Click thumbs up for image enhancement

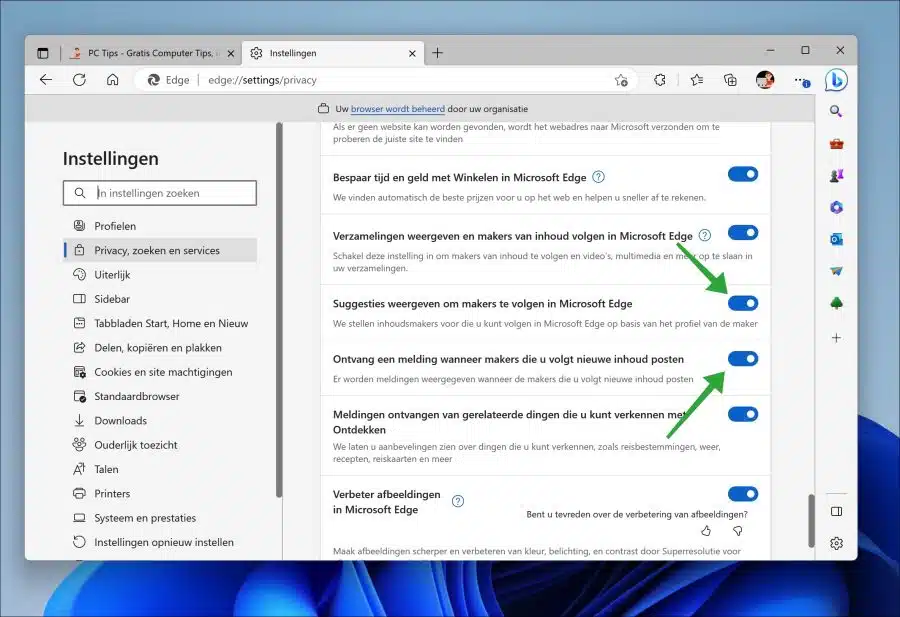click(706, 531)
